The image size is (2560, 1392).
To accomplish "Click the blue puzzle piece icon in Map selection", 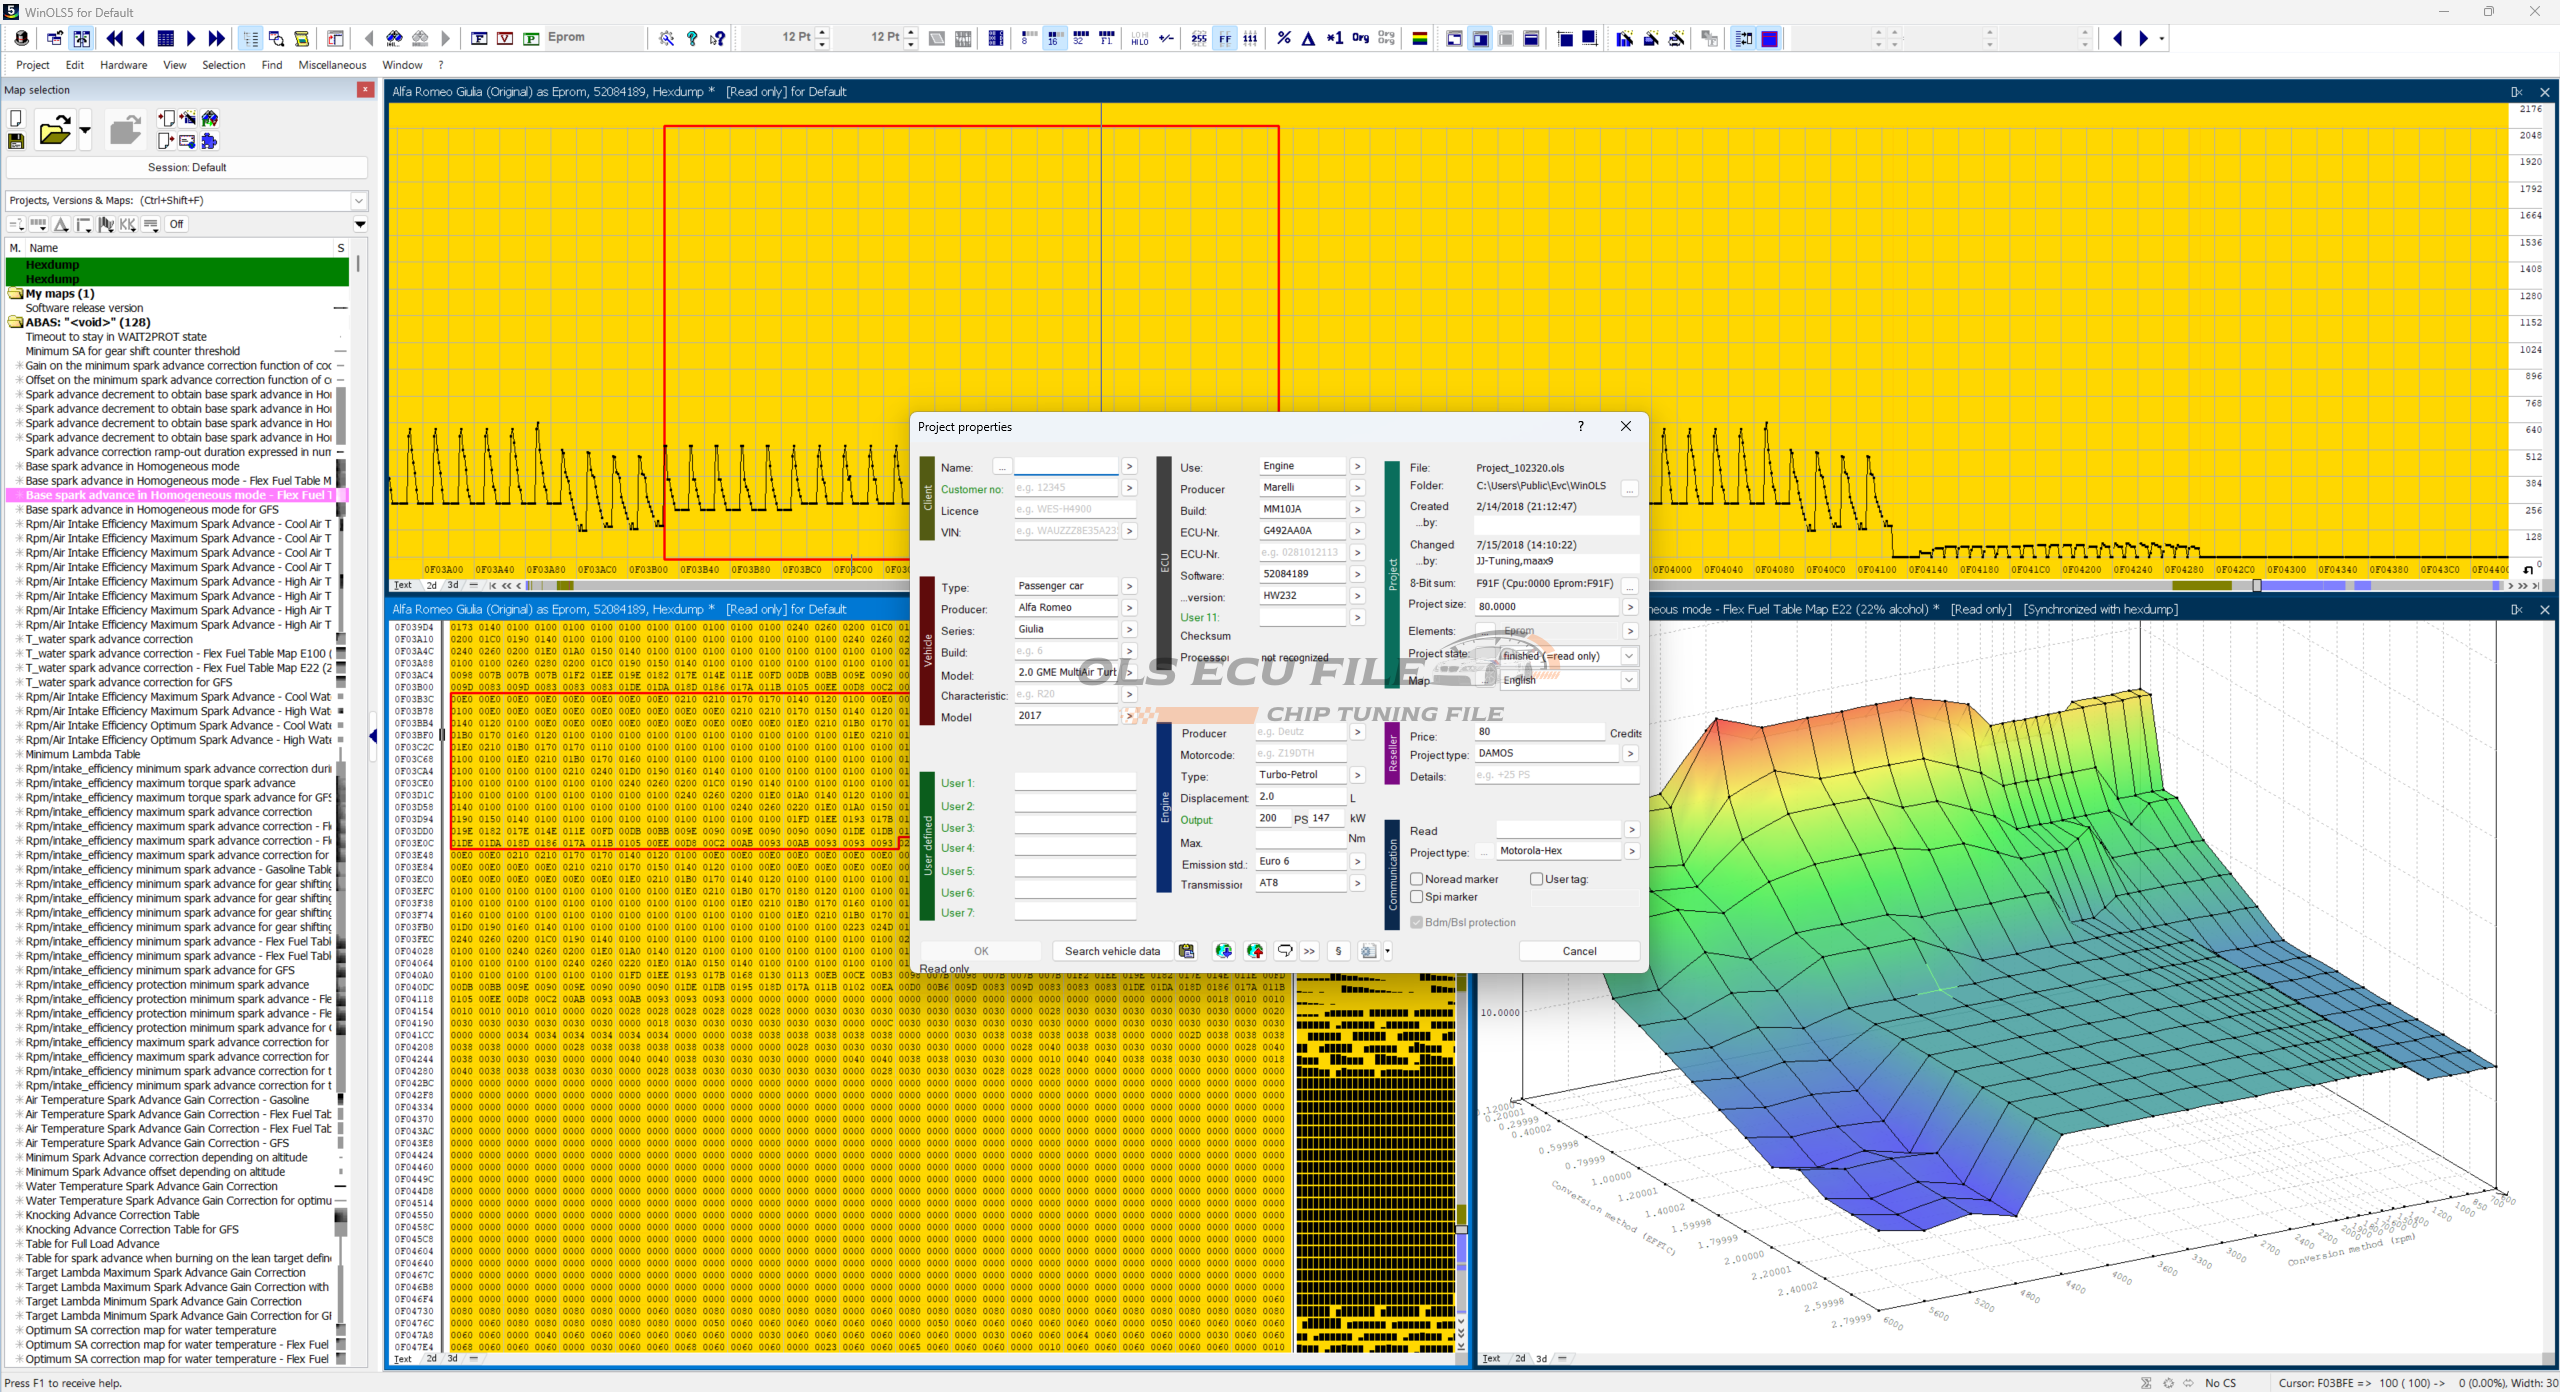I will (x=209, y=141).
